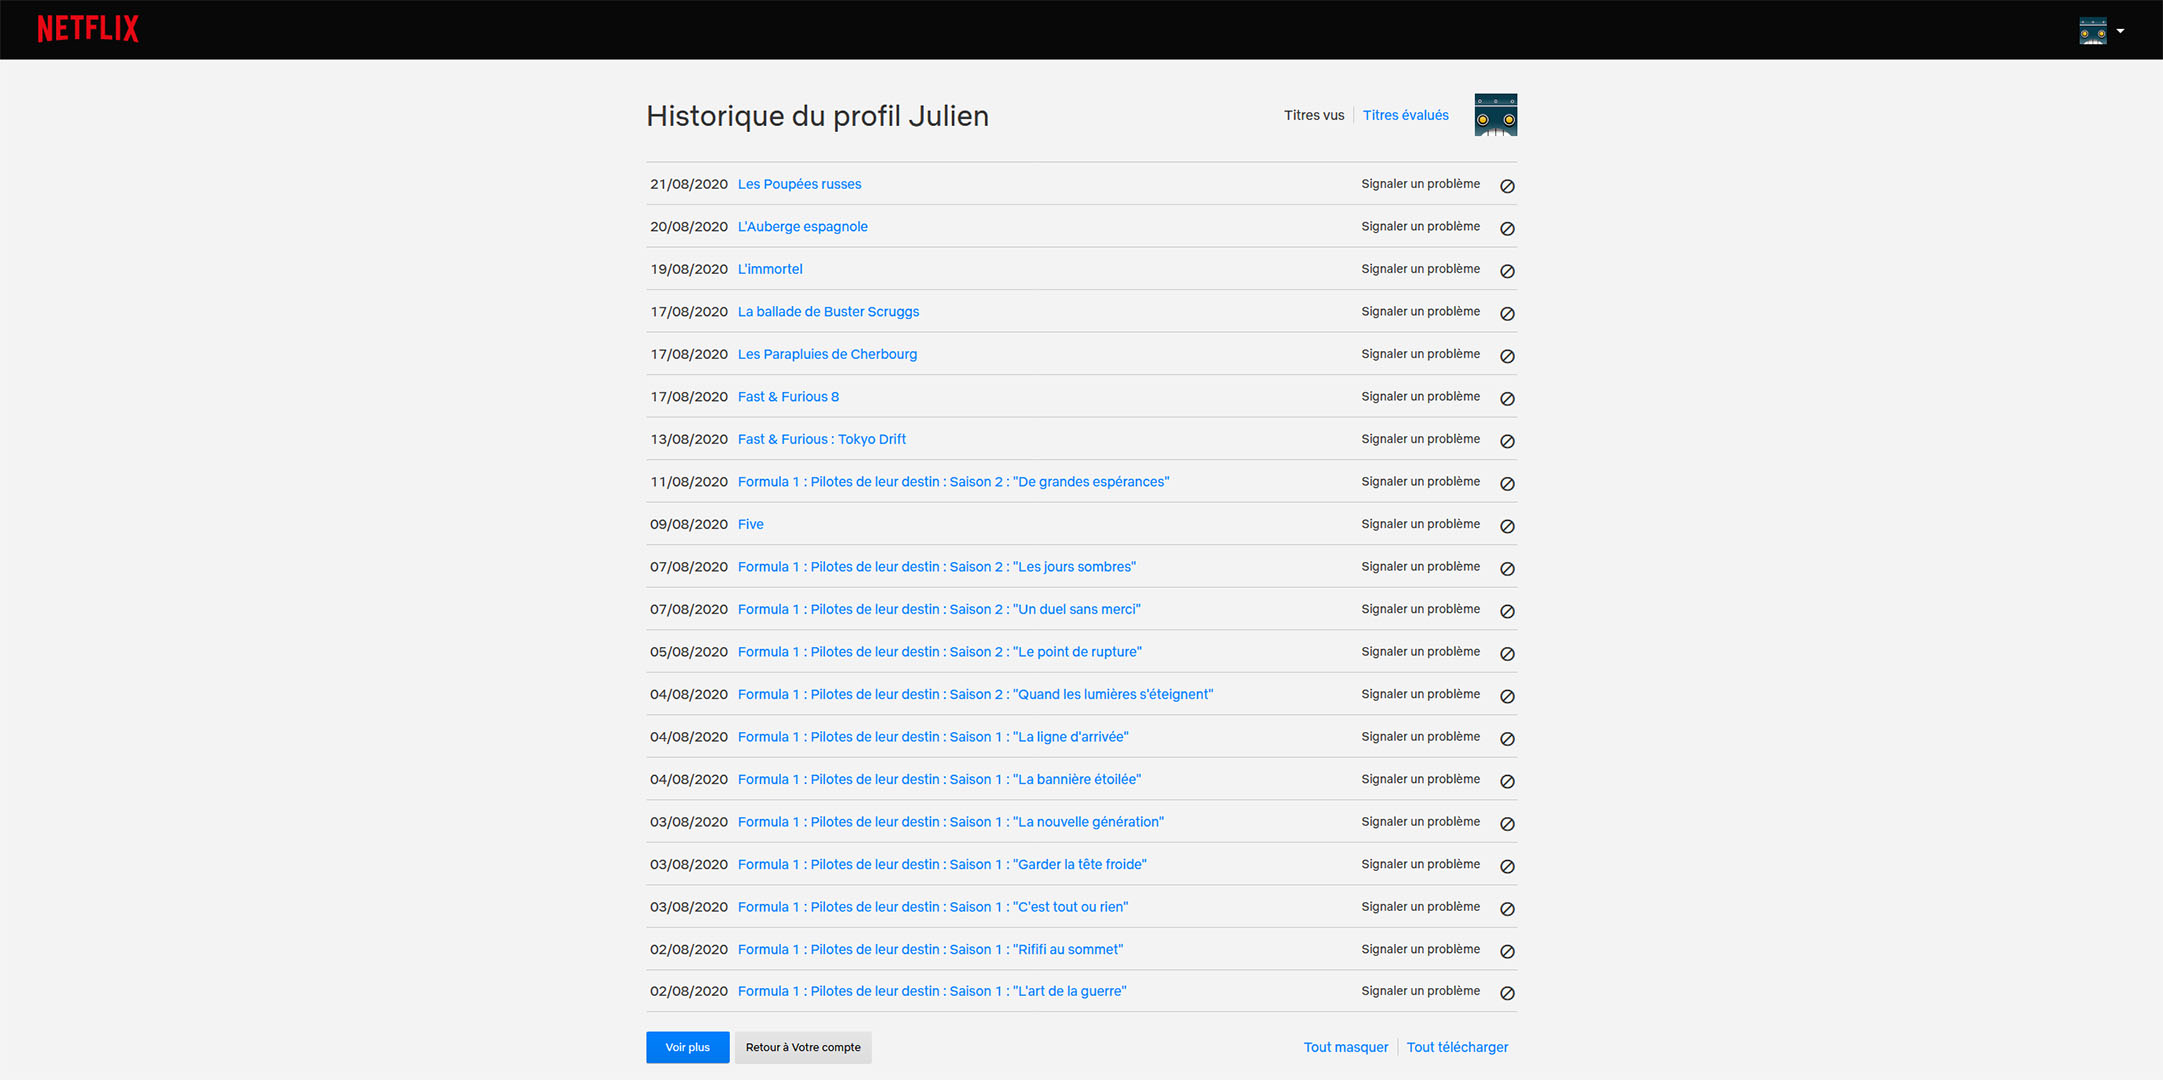
Task: Open Les Parapluies de Cherbourg link
Action: [827, 354]
